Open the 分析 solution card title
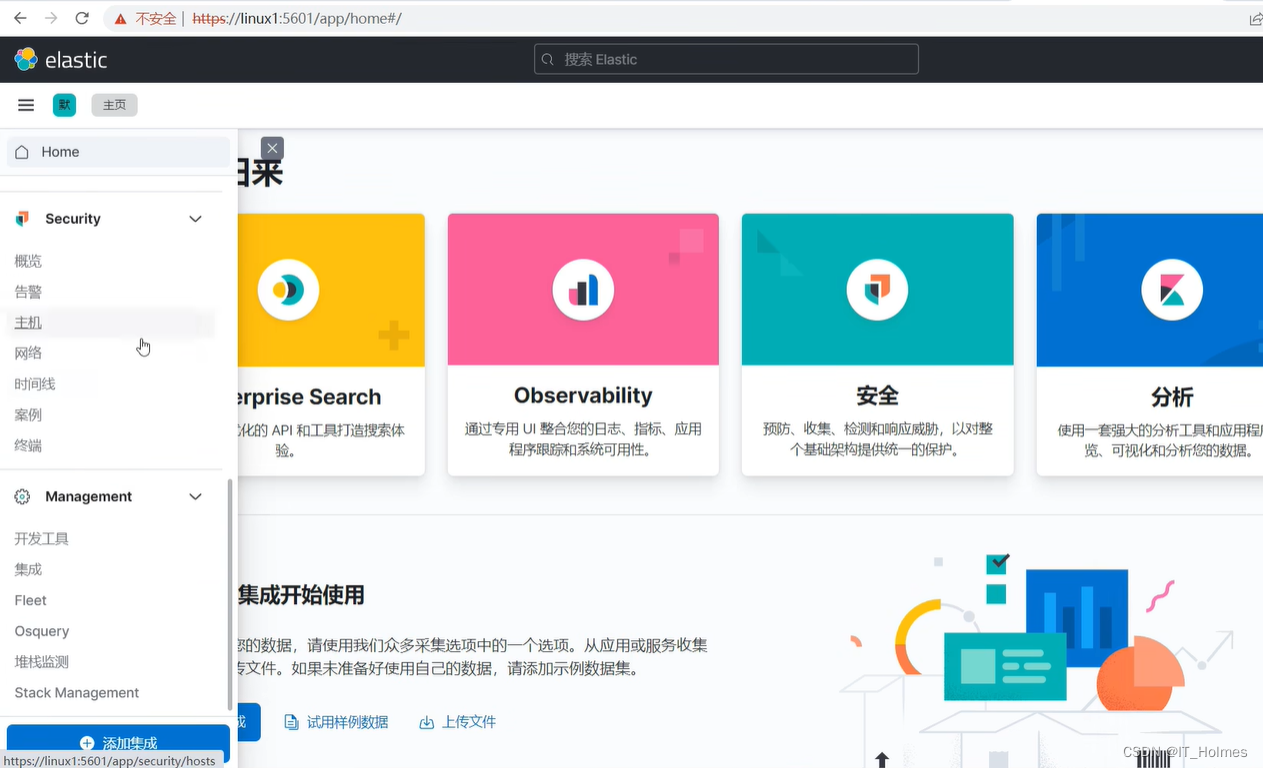 click(x=1172, y=397)
